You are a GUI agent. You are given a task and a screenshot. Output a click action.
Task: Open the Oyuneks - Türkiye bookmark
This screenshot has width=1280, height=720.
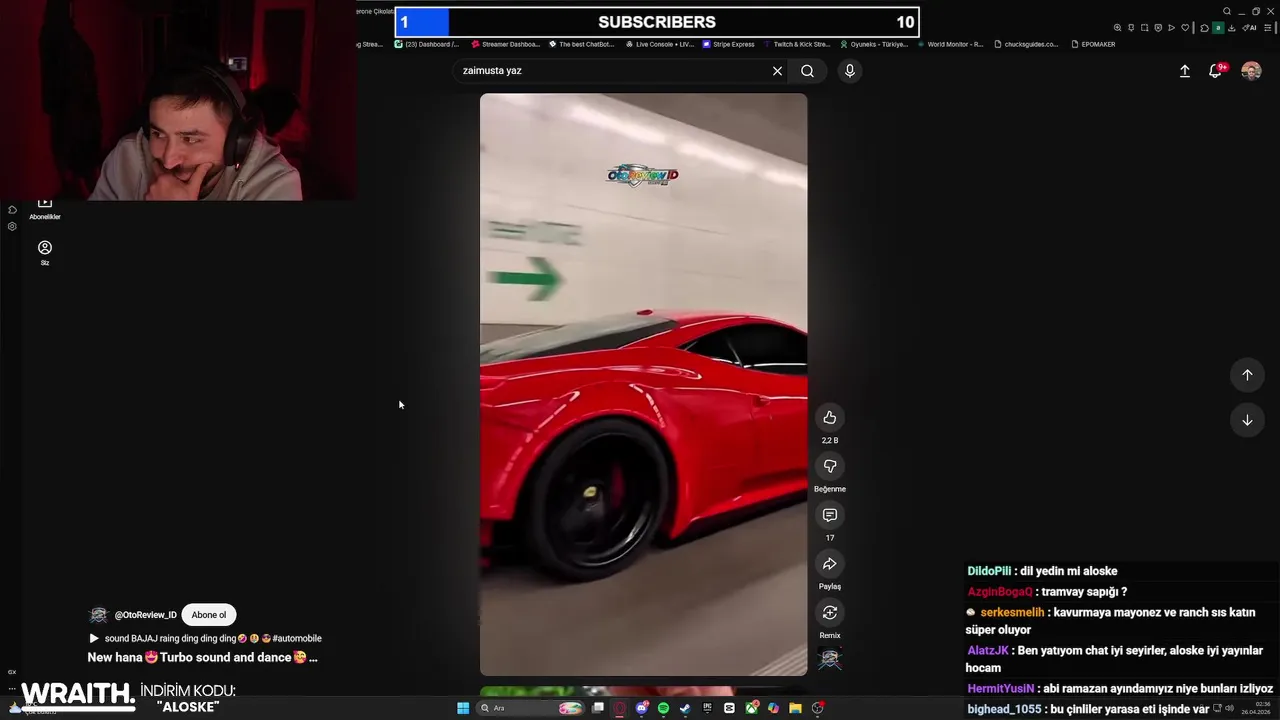coord(874,44)
